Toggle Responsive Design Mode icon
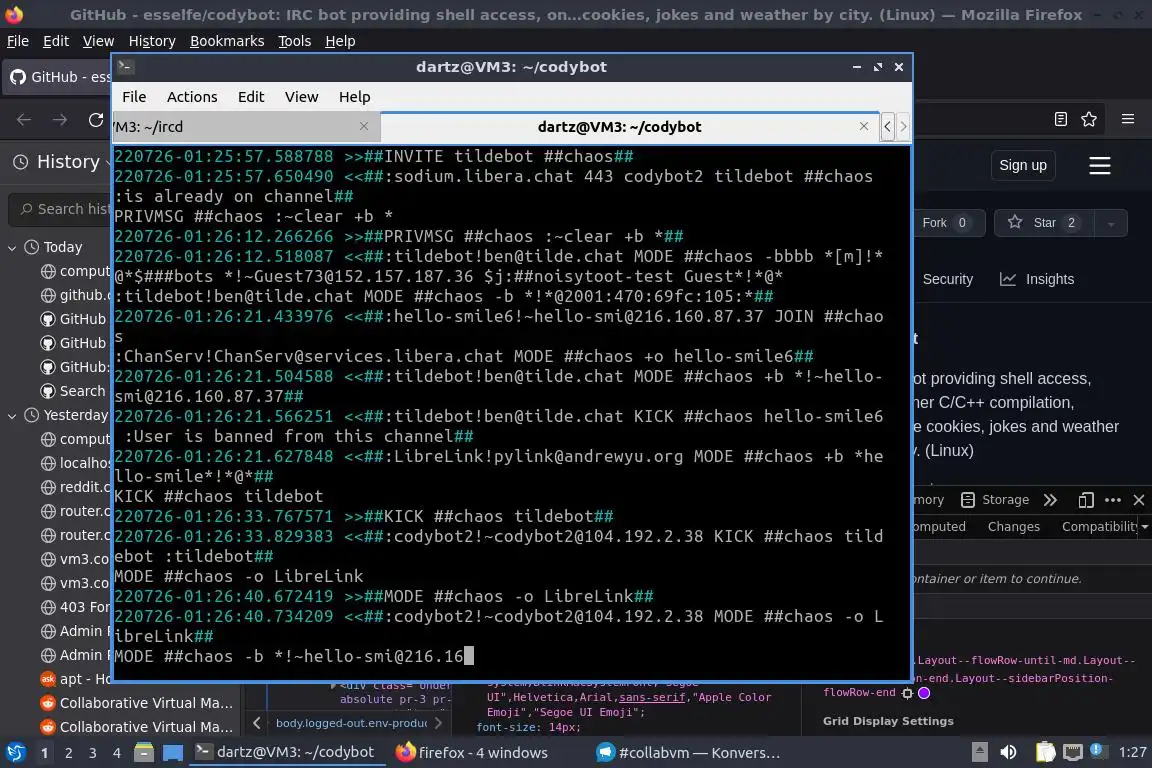The height and width of the screenshot is (768, 1152). (1086, 500)
